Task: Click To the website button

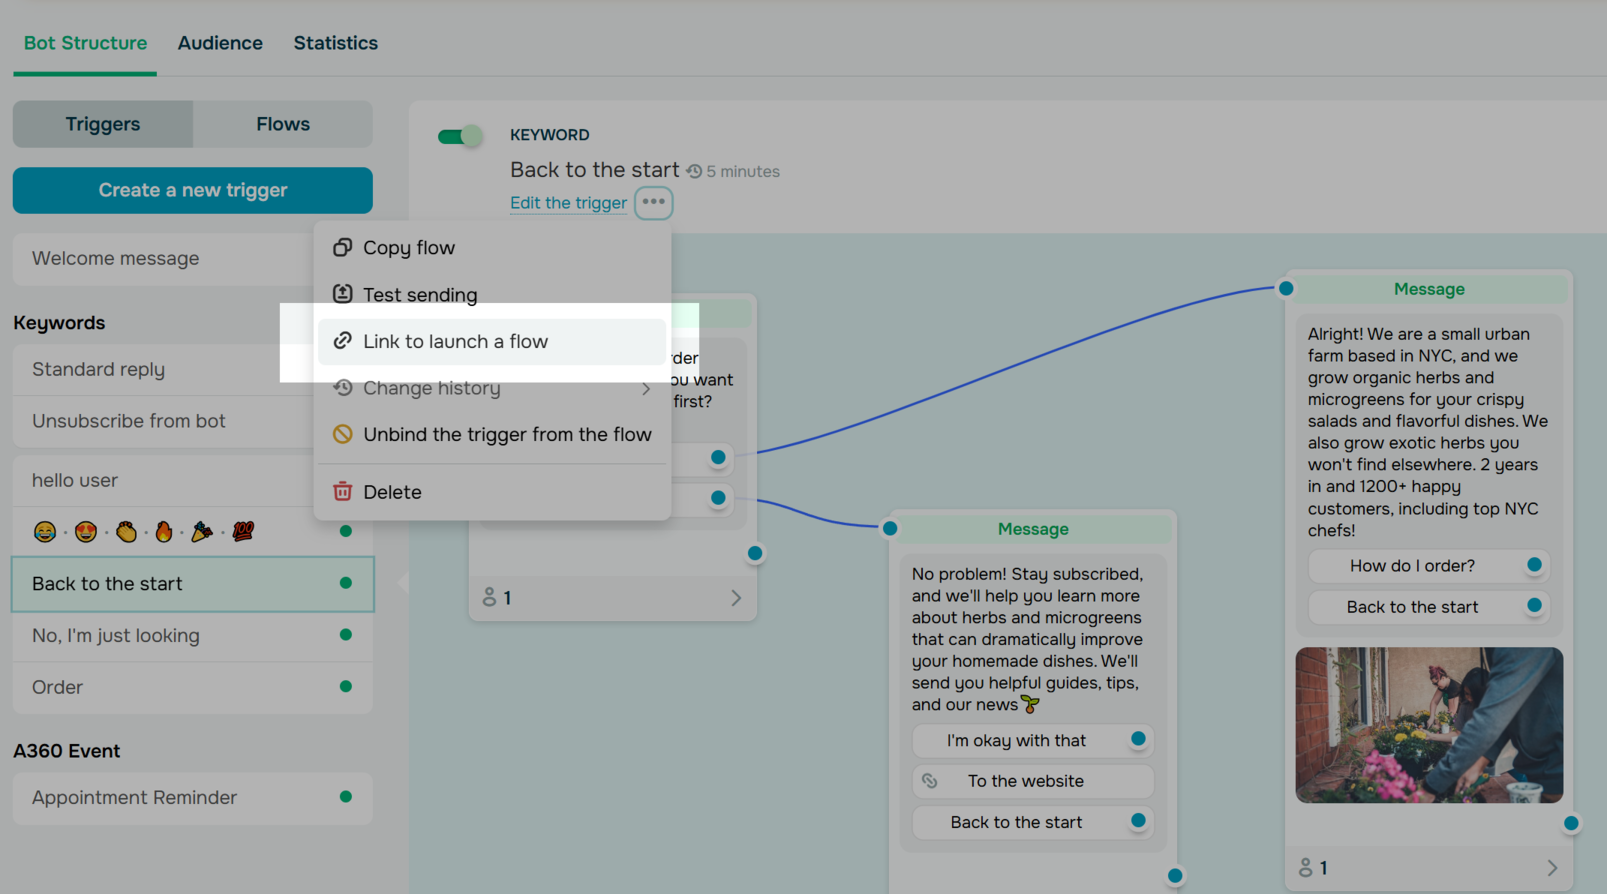Action: tap(1033, 781)
